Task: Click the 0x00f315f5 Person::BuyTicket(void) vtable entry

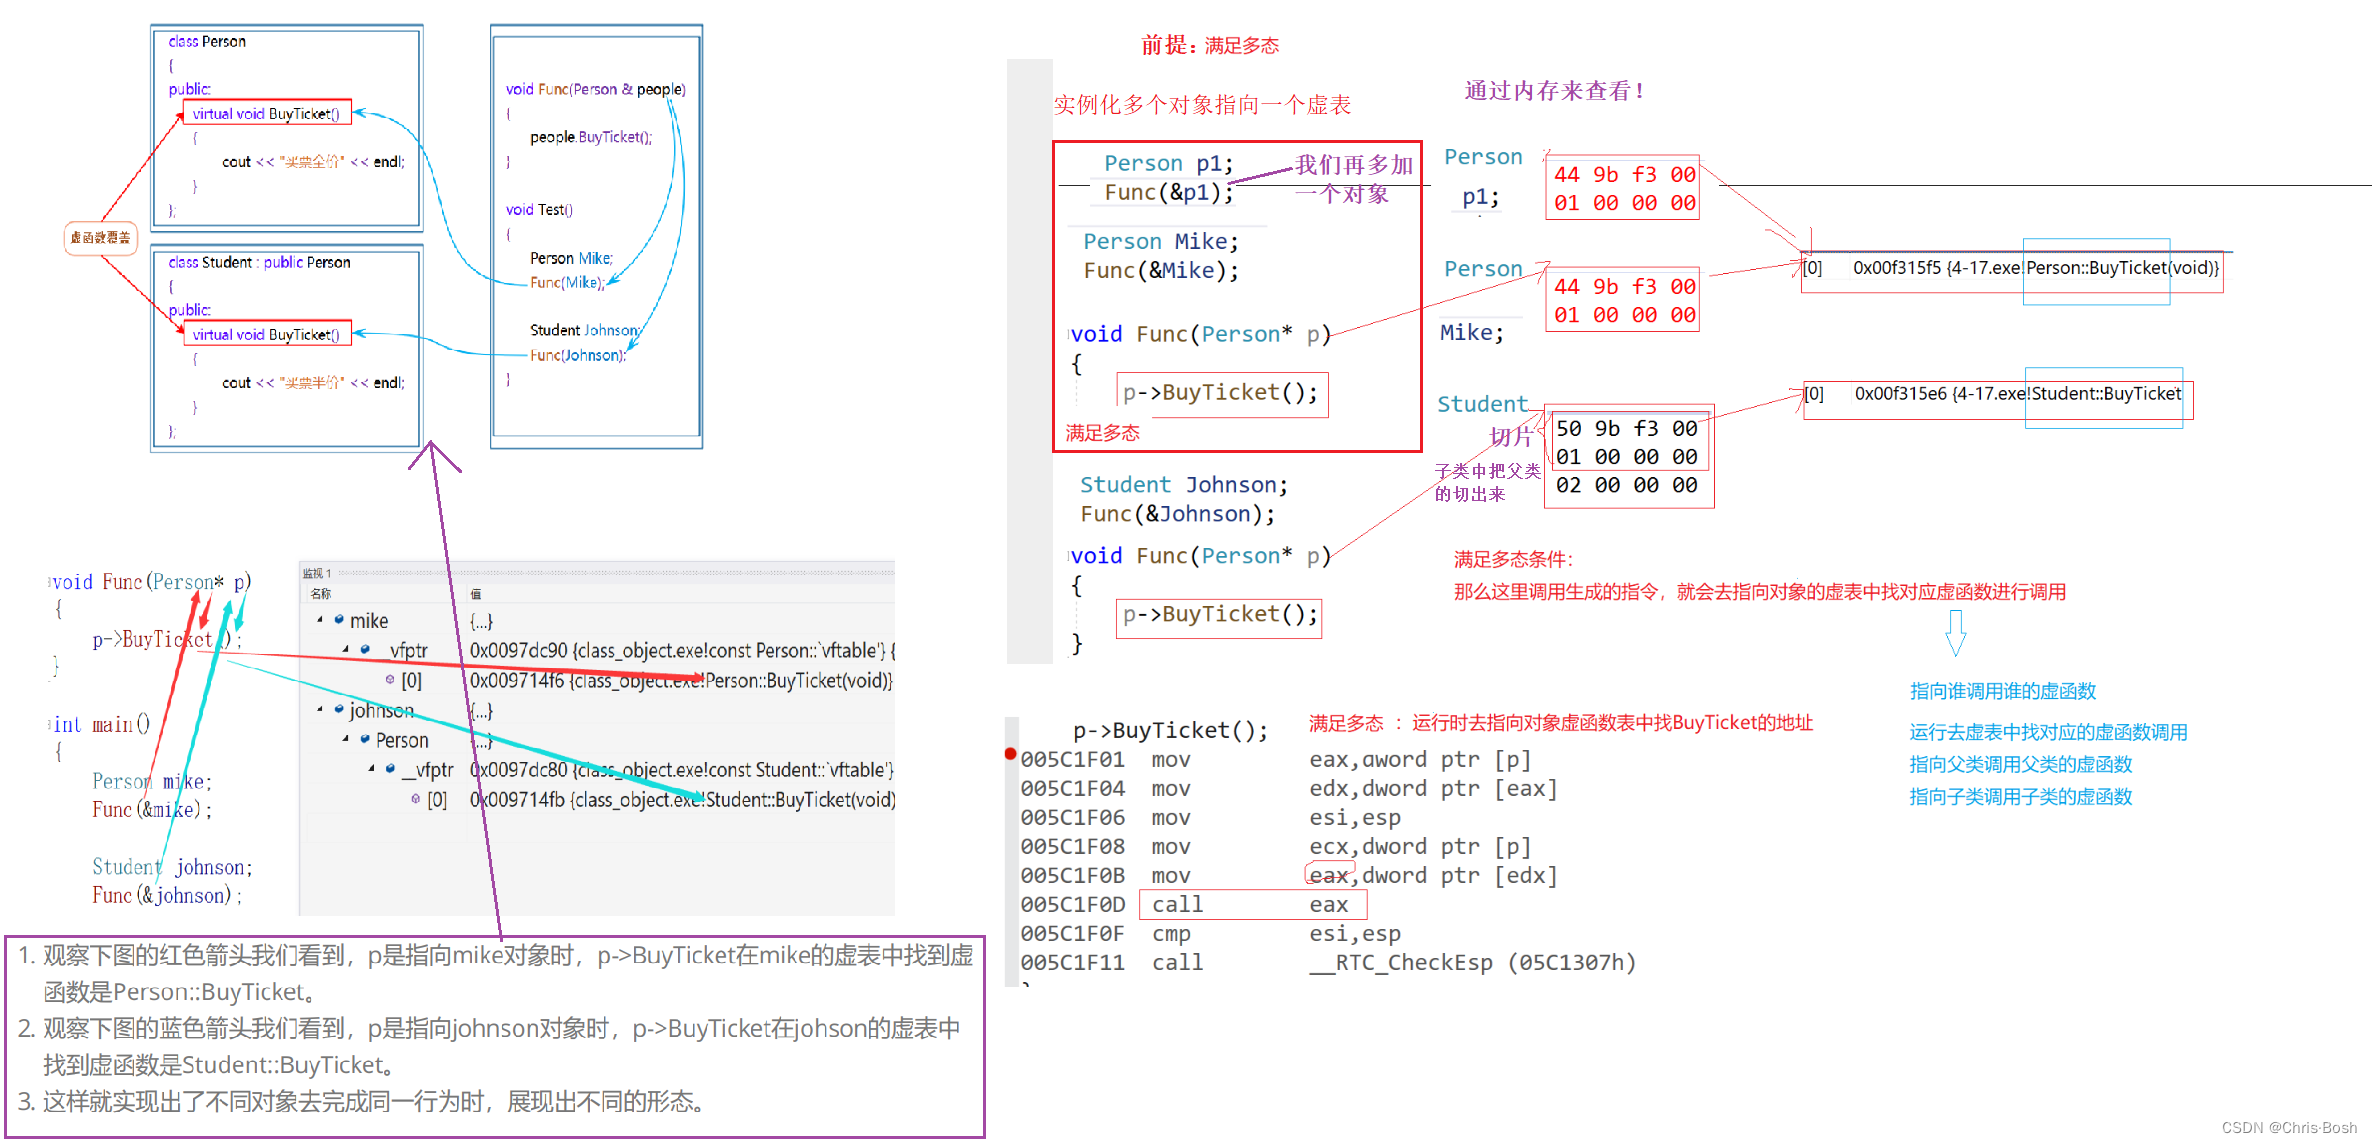Action: [x=2012, y=268]
